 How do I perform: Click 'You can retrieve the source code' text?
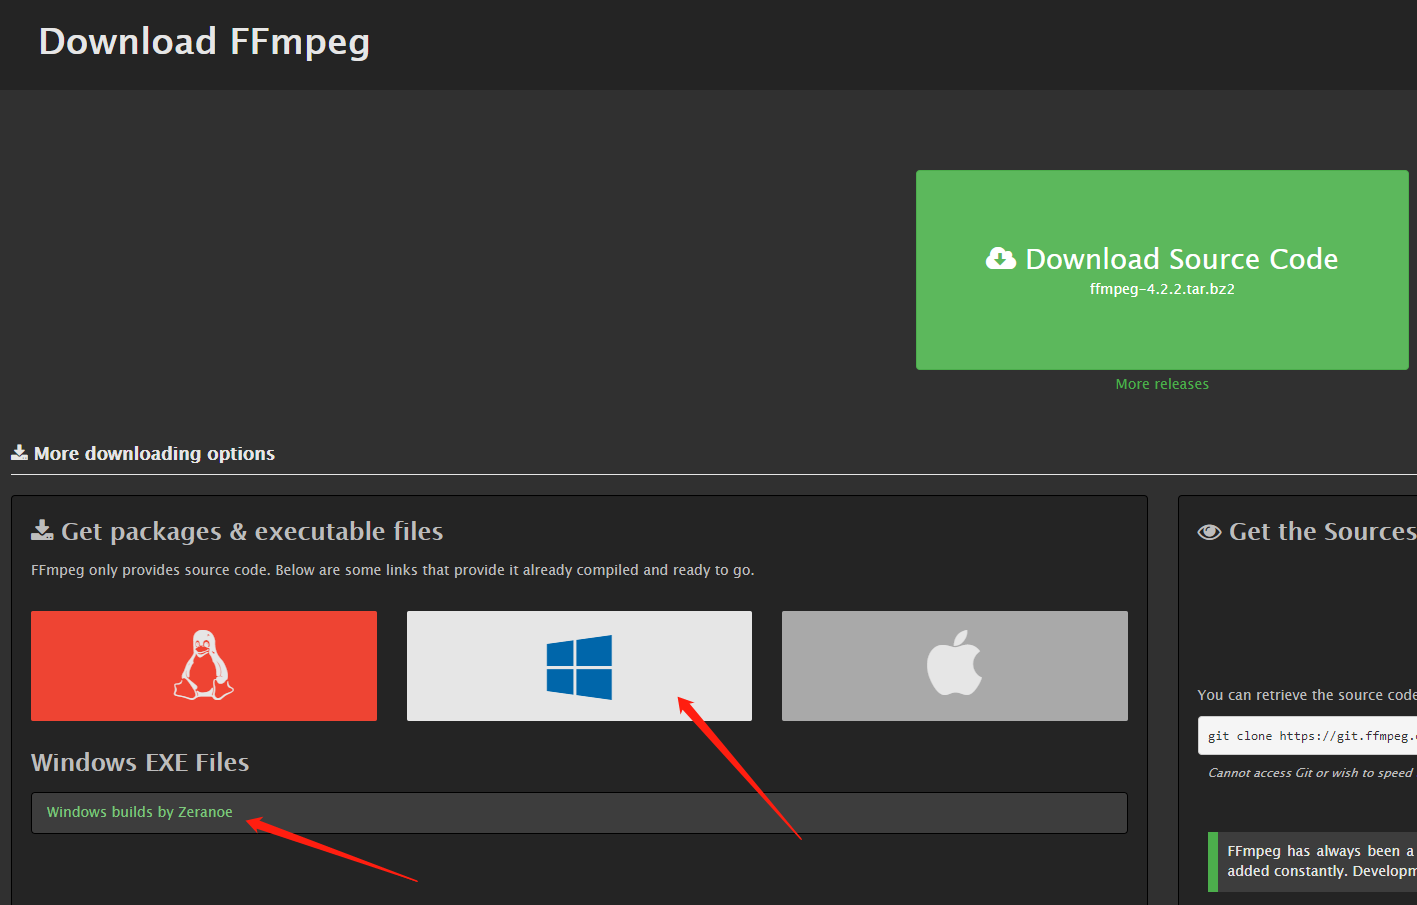pyautogui.click(x=1307, y=695)
